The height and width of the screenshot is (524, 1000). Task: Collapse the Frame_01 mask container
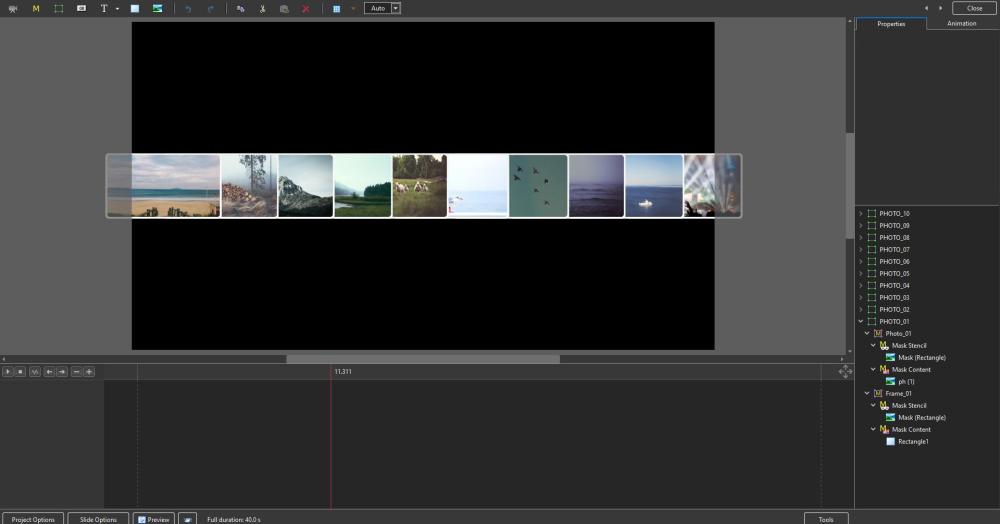(x=867, y=393)
